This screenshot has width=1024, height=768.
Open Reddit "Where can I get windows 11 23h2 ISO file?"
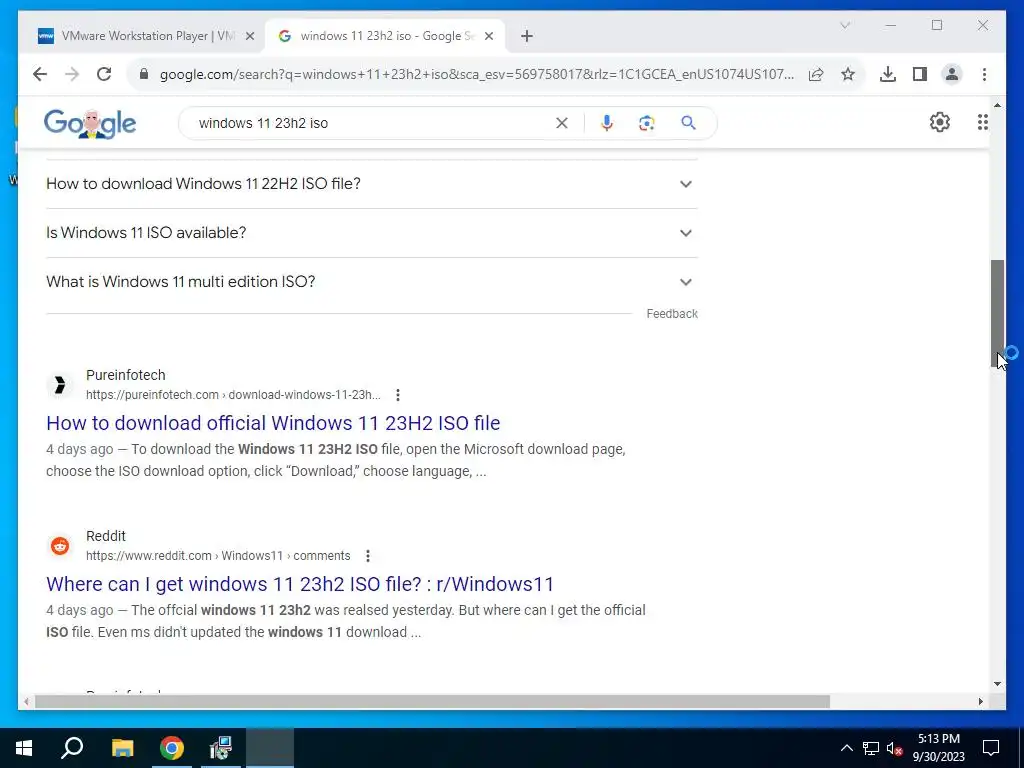pos(300,584)
